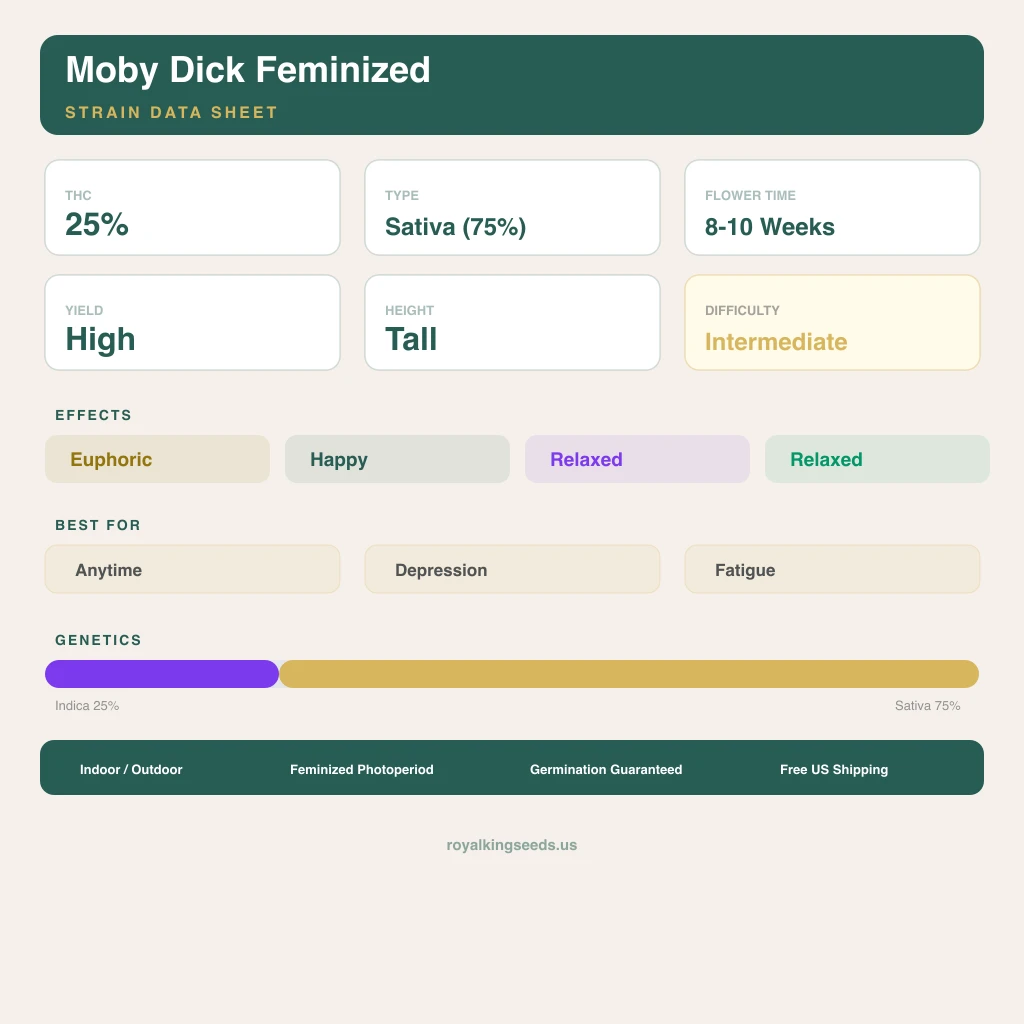Click the Moby Dick Feminized title

[x=248, y=70]
